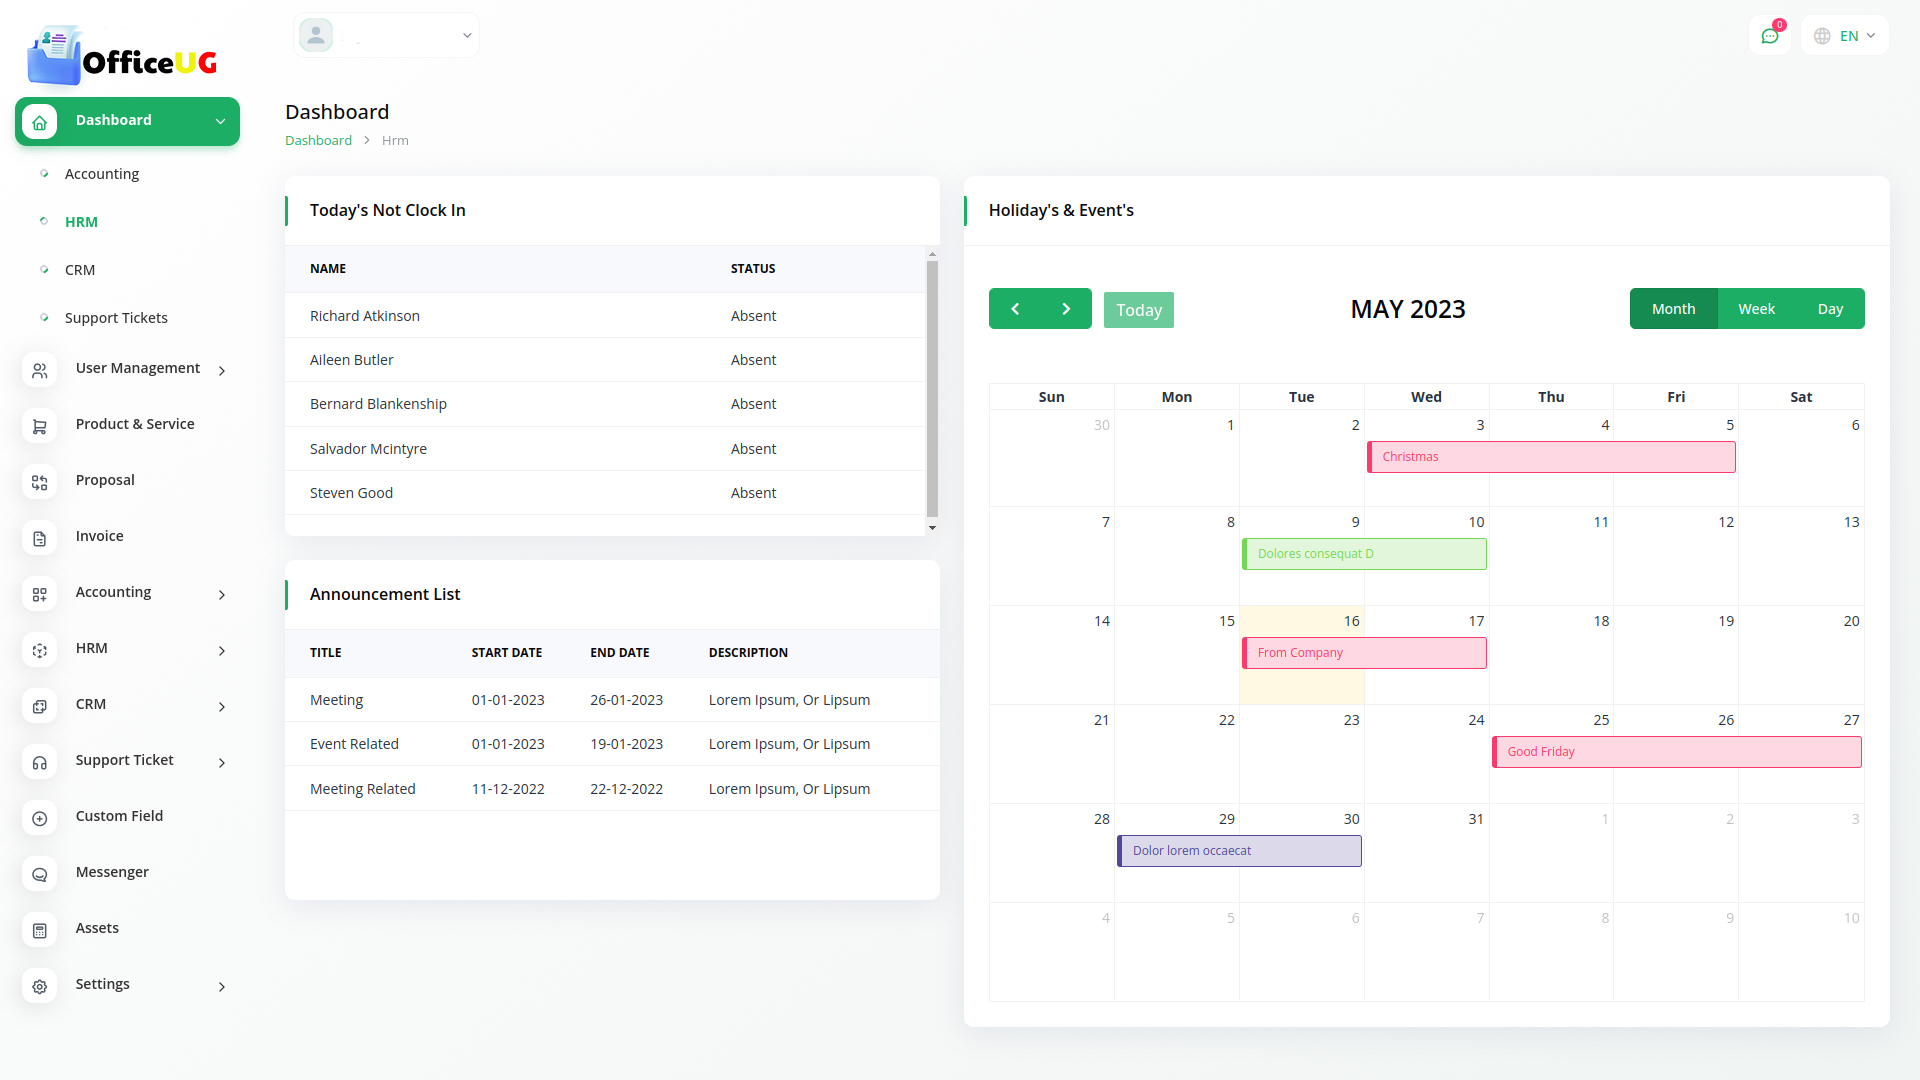1920x1080 pixels.
Task: Expand the Support Ticket submenu chevron
Action: pos(222,763)
